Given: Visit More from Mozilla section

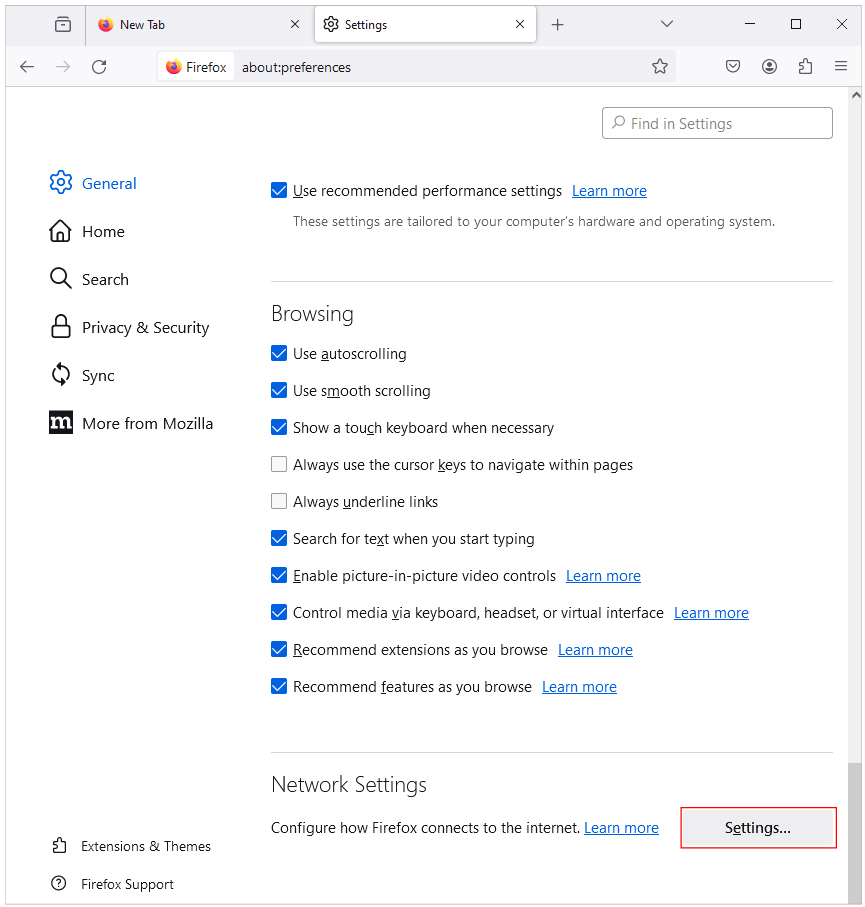Looking at the screenshot, I should (147, 423).
